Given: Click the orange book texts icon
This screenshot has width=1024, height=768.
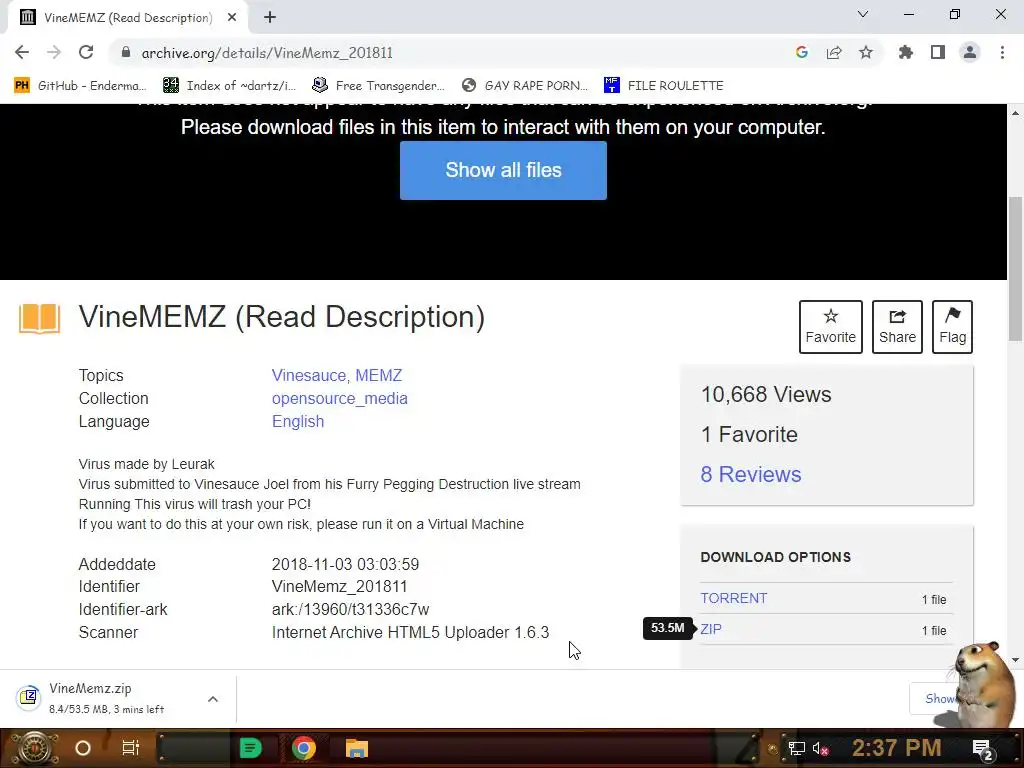Looking at the screenshot, I should click(x=39, y=319).
